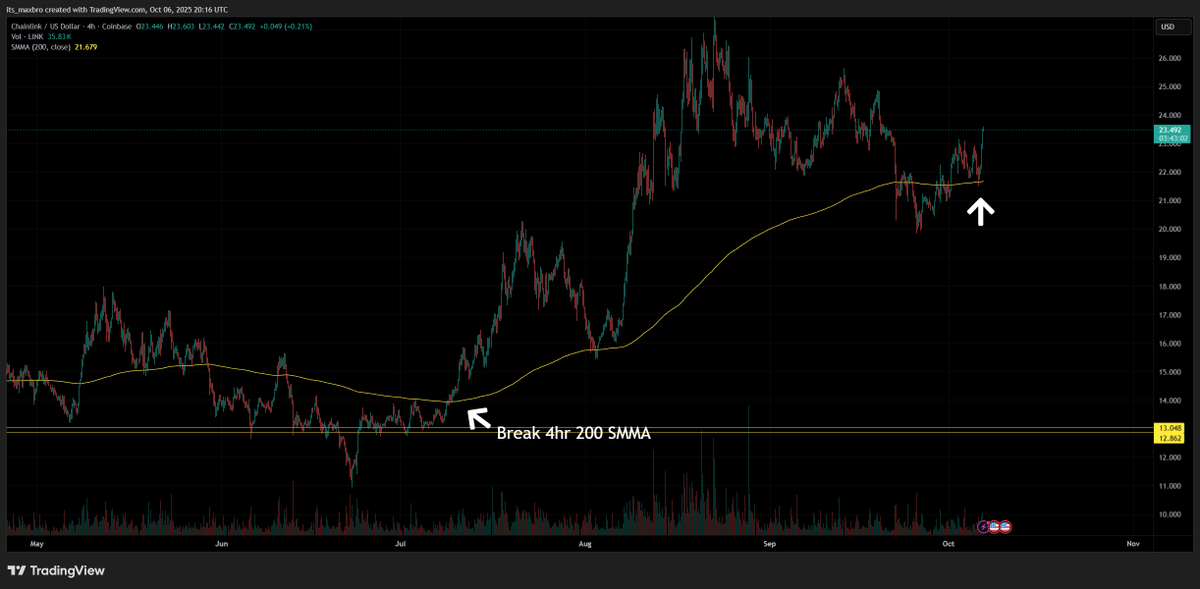Click the right US flag economic event icon
This screenshot has width=1200, height=589.
click(x=1005, y=526)
